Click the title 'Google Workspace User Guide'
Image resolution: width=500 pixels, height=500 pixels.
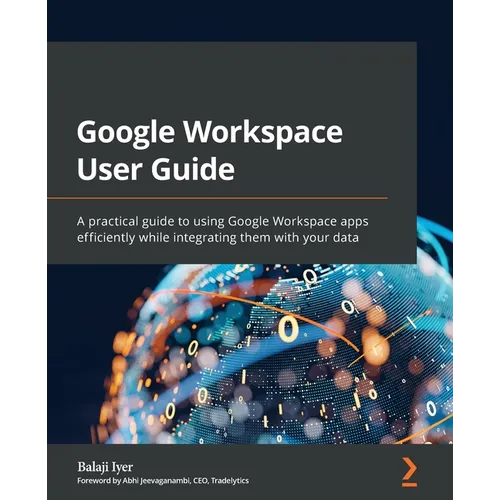tap(210, 150)
